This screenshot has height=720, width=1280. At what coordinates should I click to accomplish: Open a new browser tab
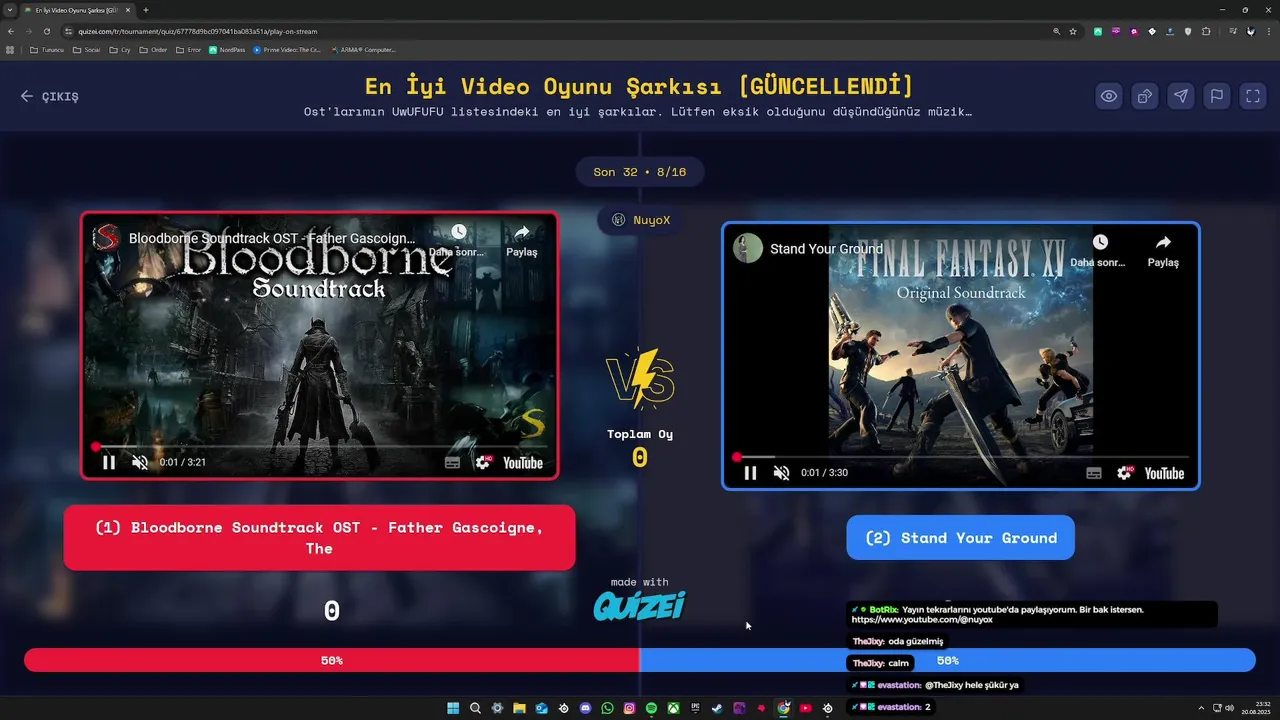(146, 10)
